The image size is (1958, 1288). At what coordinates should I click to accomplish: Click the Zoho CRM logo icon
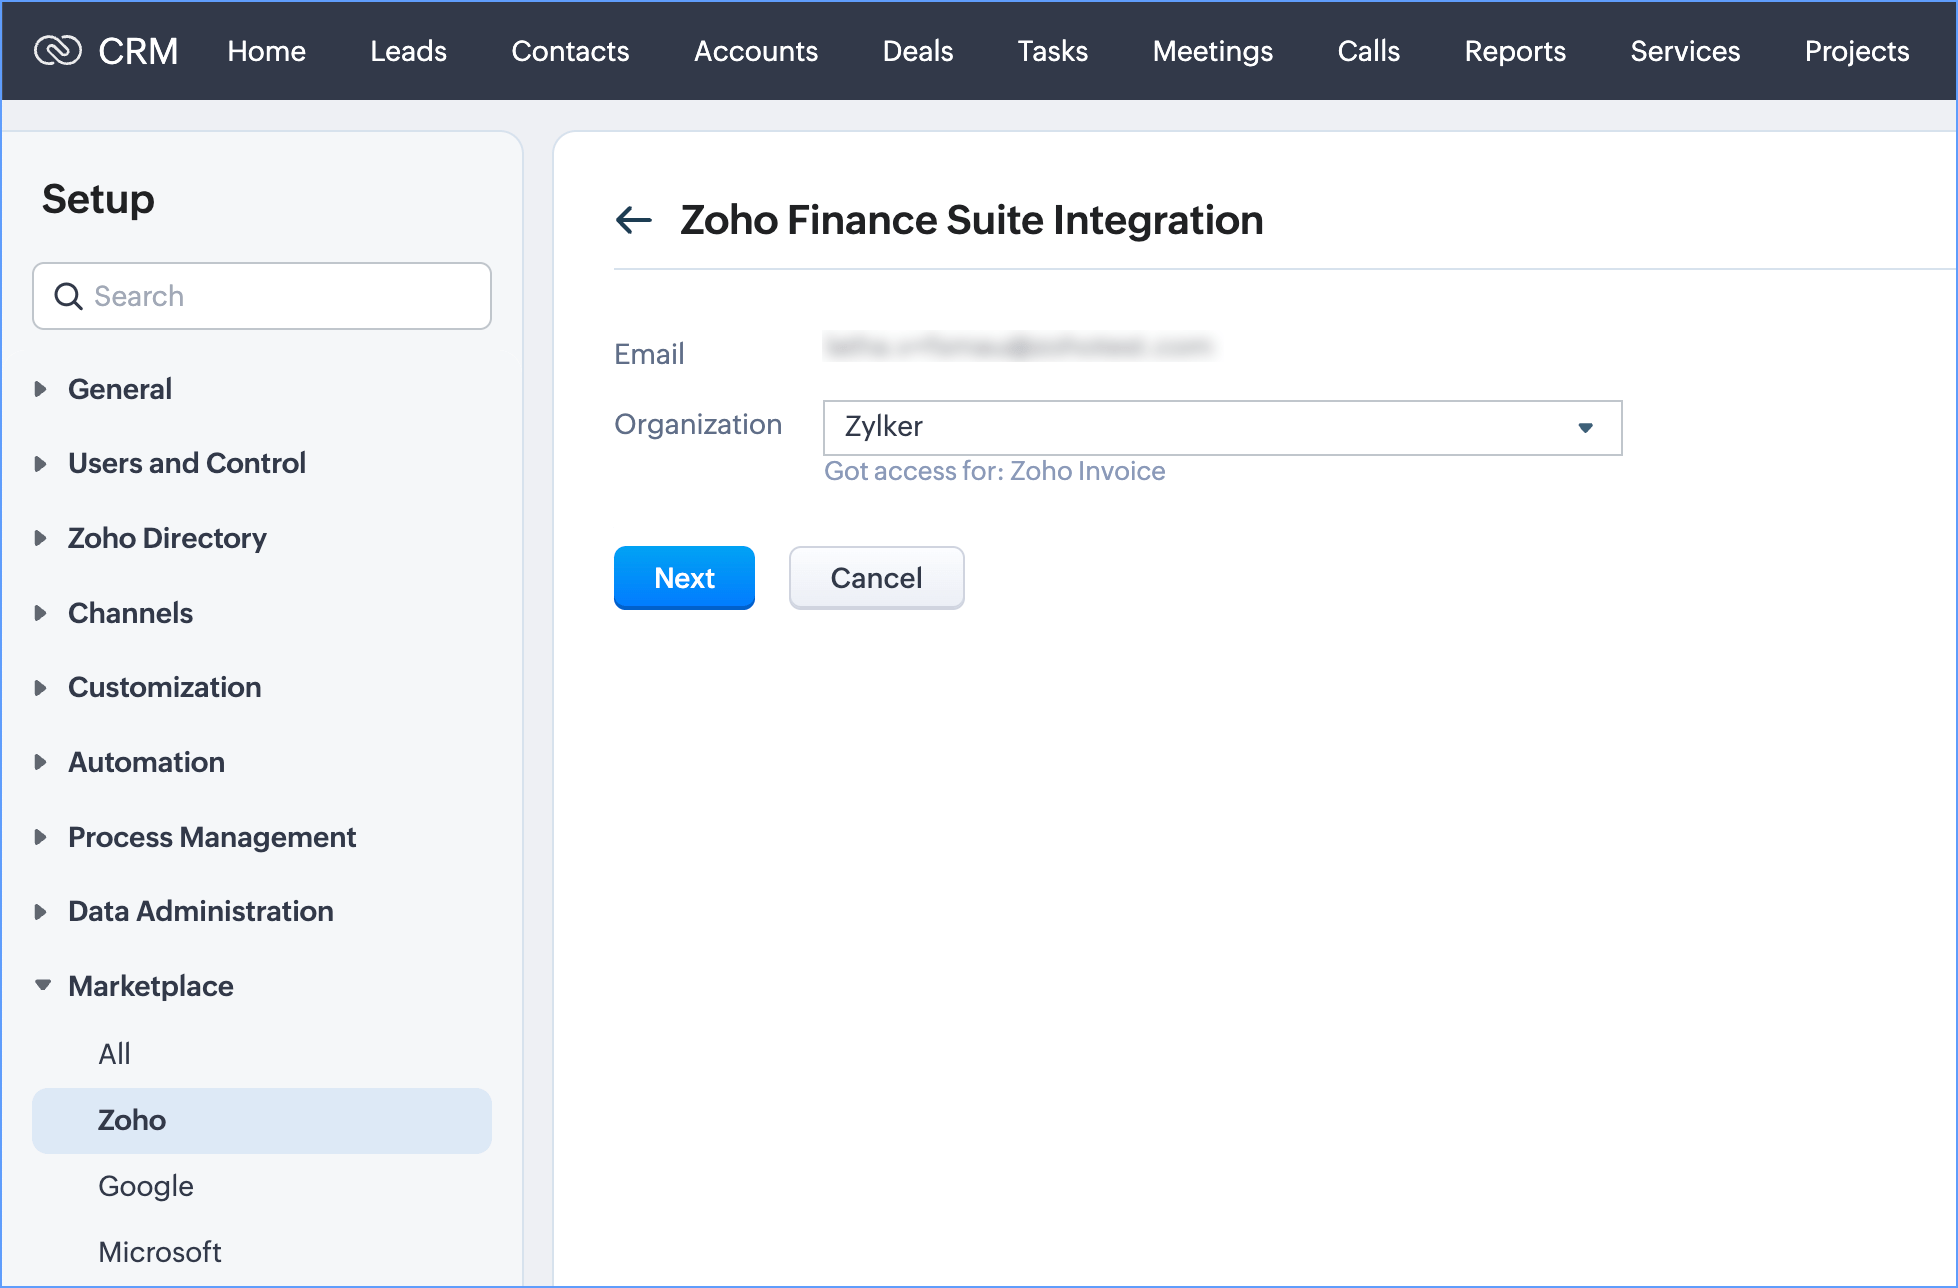[58, 50]
